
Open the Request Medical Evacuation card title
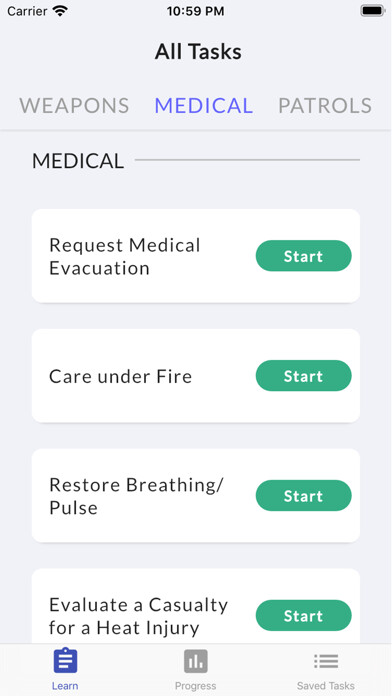[x=125, y=256]
